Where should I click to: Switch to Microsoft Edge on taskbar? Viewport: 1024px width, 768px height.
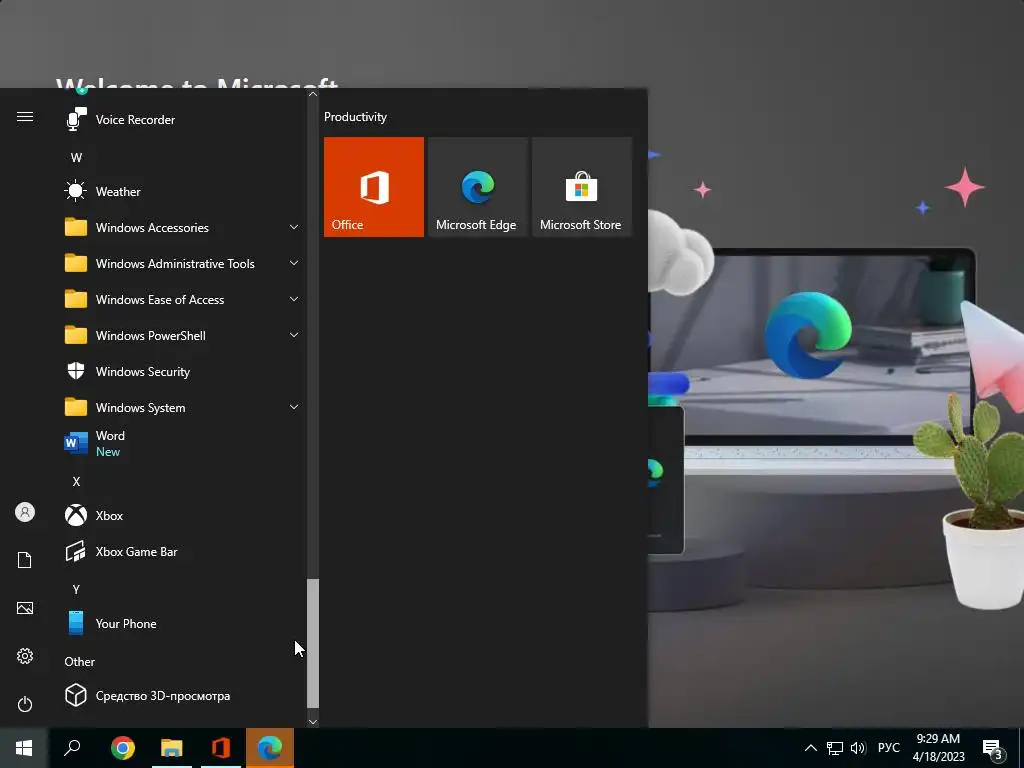pos(270,748)
